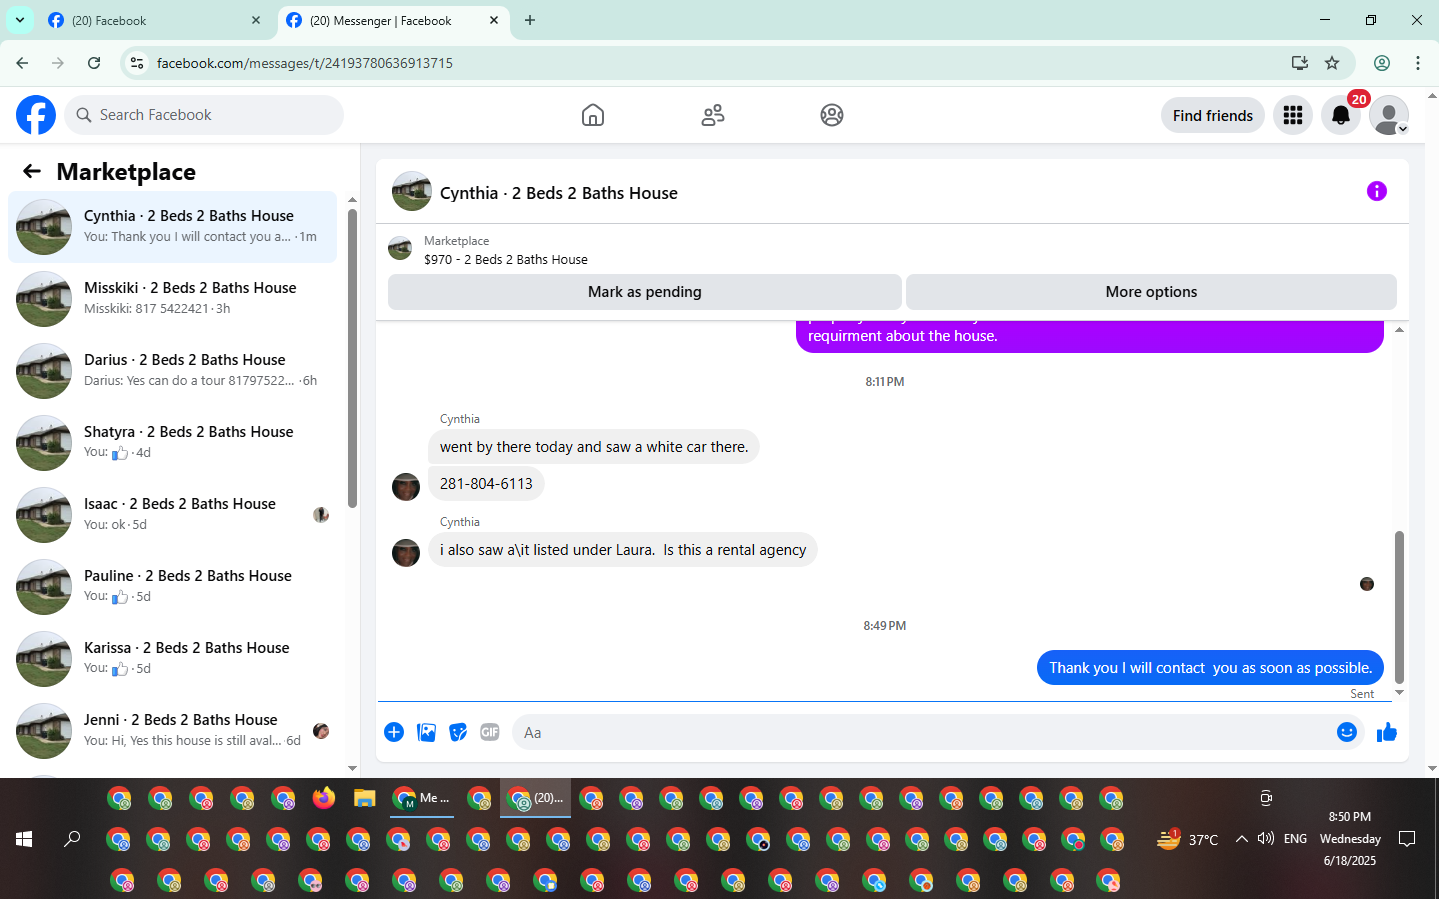The height and width of the screenshot is (899, 1439).
Task: Open the Pauline conversation
Action: pyautogui.click(x=173, y=587)
